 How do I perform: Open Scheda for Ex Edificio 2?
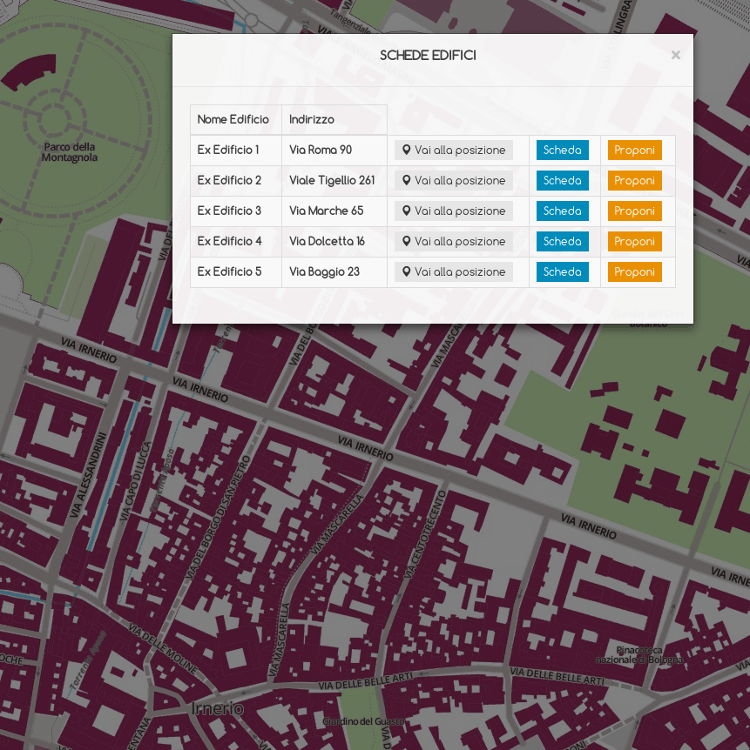point(562,181)
